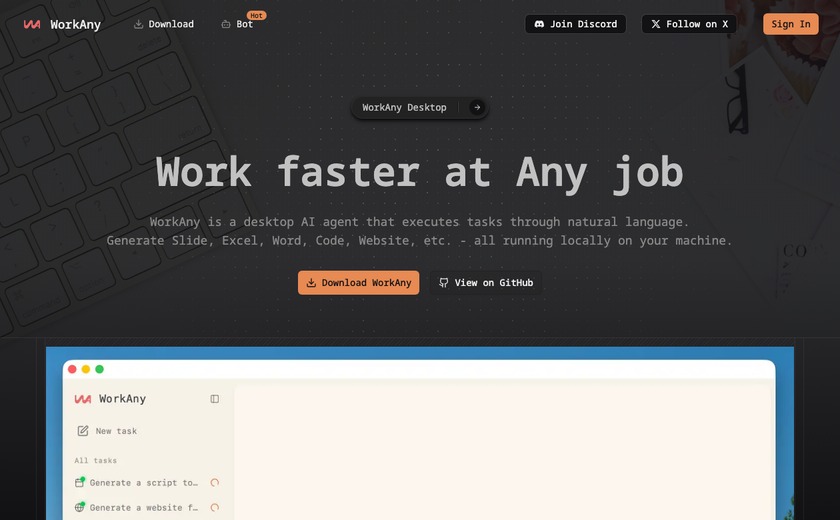The height and width of the screenshot is (520, 840).
Task: Click the Follow on X button
Action: click(689, 24)
